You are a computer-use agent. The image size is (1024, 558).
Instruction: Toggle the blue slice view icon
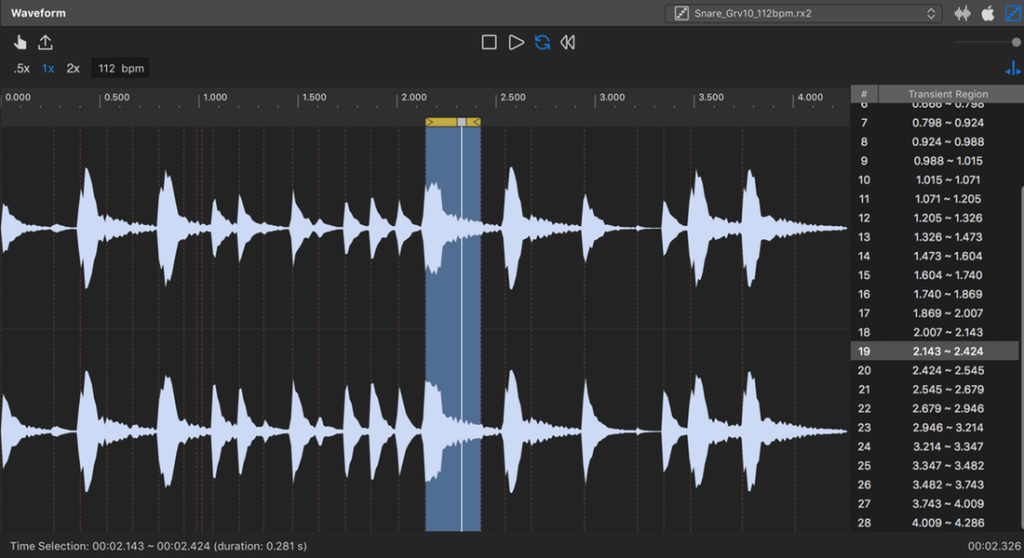coord(1013,13)
